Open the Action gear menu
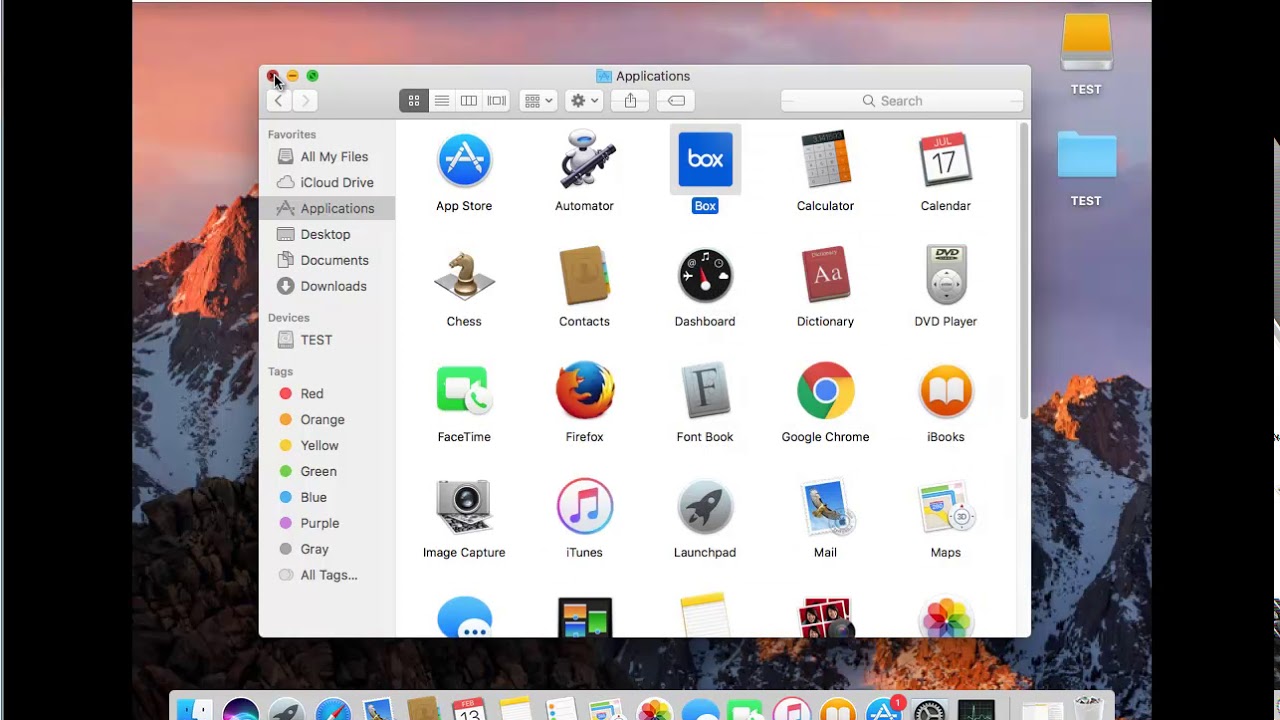This screenshot has width=1280, height=720. click(584, 101)
